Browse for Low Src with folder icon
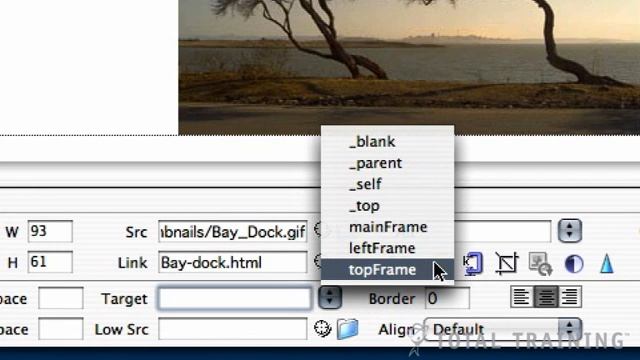Screen dimensions: 640x360 pos(347,329)
